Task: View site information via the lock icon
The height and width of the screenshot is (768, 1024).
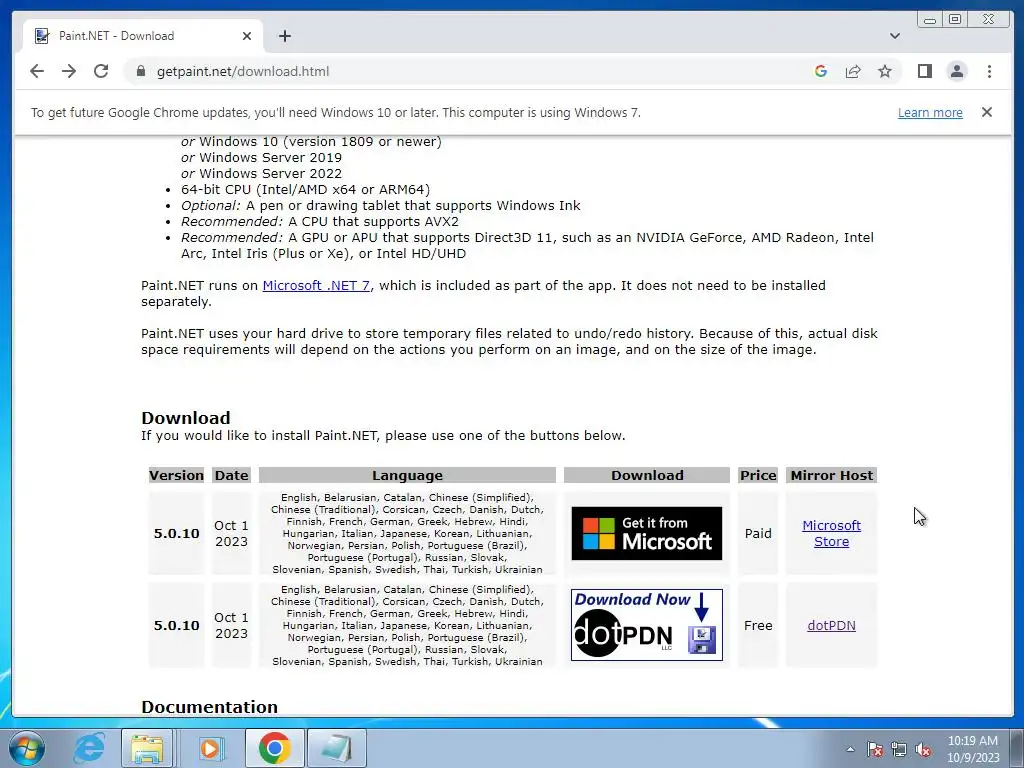Action: [140, 71]
